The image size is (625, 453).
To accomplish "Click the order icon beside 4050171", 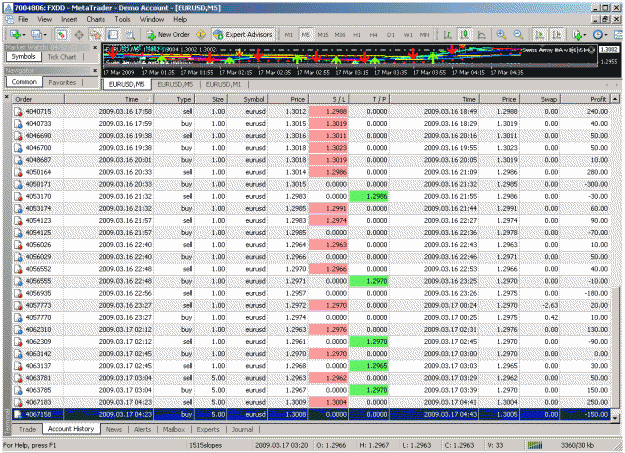I will click(x=18, y=184).
